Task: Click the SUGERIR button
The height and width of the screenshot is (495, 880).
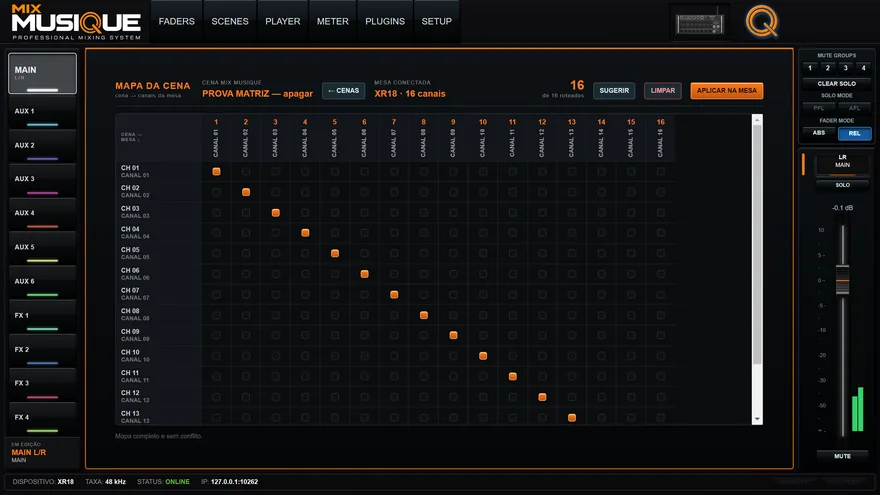Action: click(x=614, y=90)
